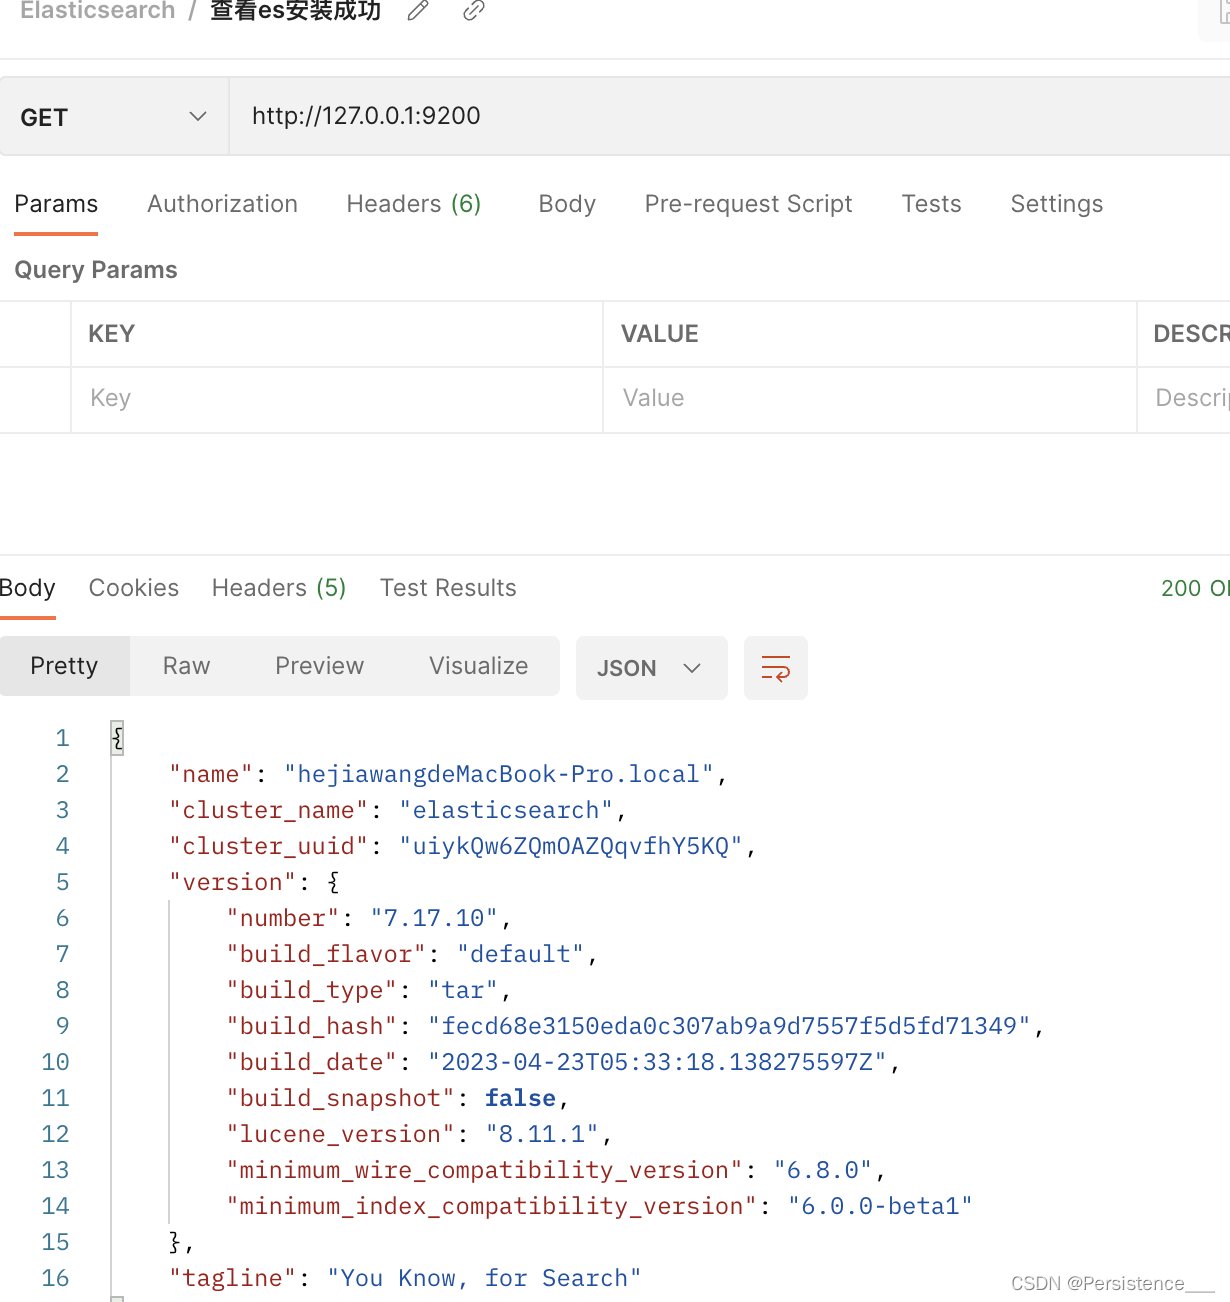The width and height of the screenshot is (1230, 1302).
Task: Click the cluster_uuid value "uiykQw6ZQmOAZQqvfhY5KQ"
Action: (571, 846)
